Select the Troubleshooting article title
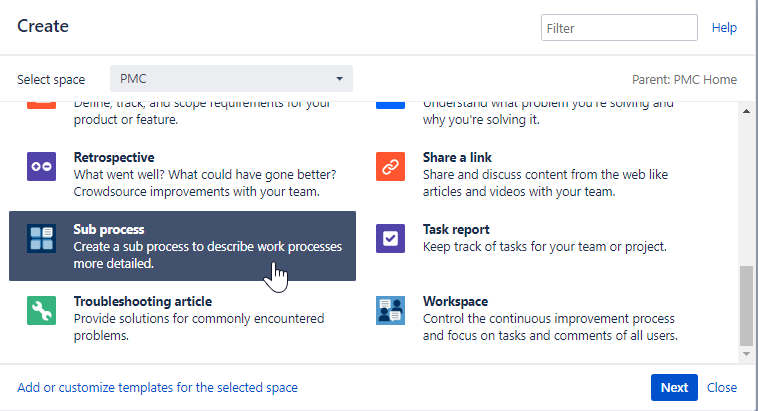Screen dimensions: 758x411 (x=143, y=302)
